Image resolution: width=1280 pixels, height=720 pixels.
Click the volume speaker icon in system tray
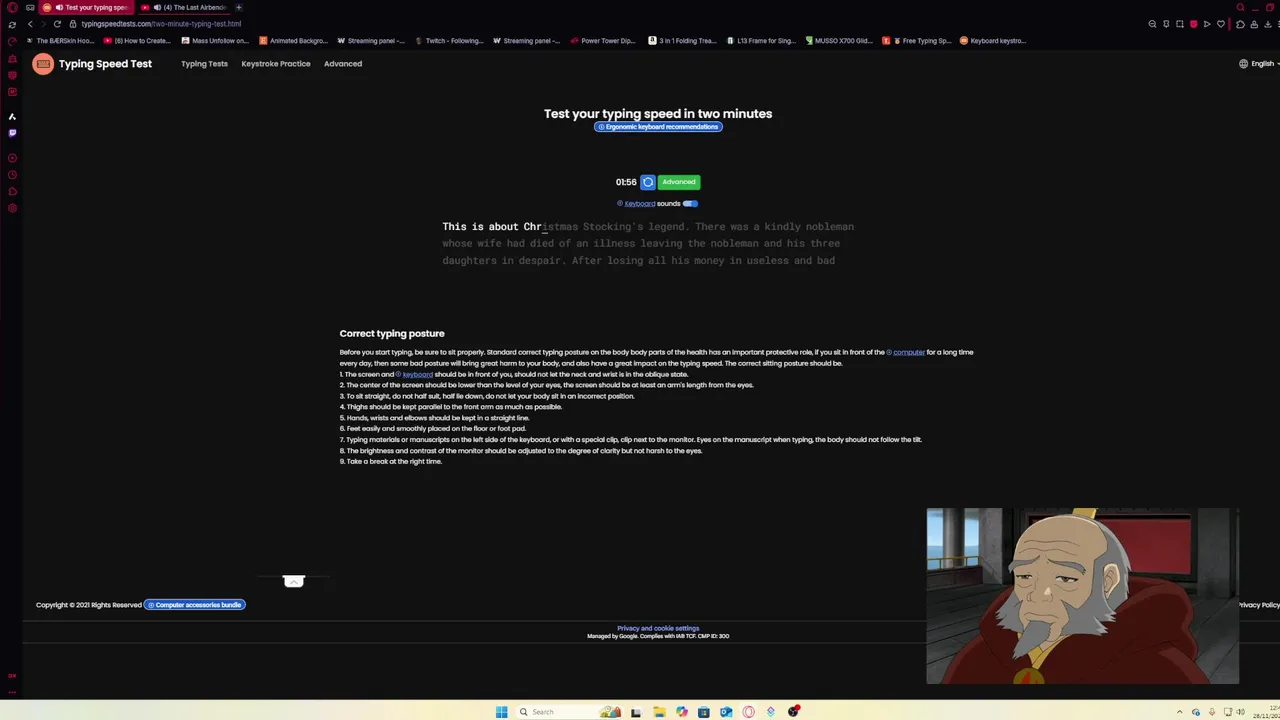(x=1241, y=712)
